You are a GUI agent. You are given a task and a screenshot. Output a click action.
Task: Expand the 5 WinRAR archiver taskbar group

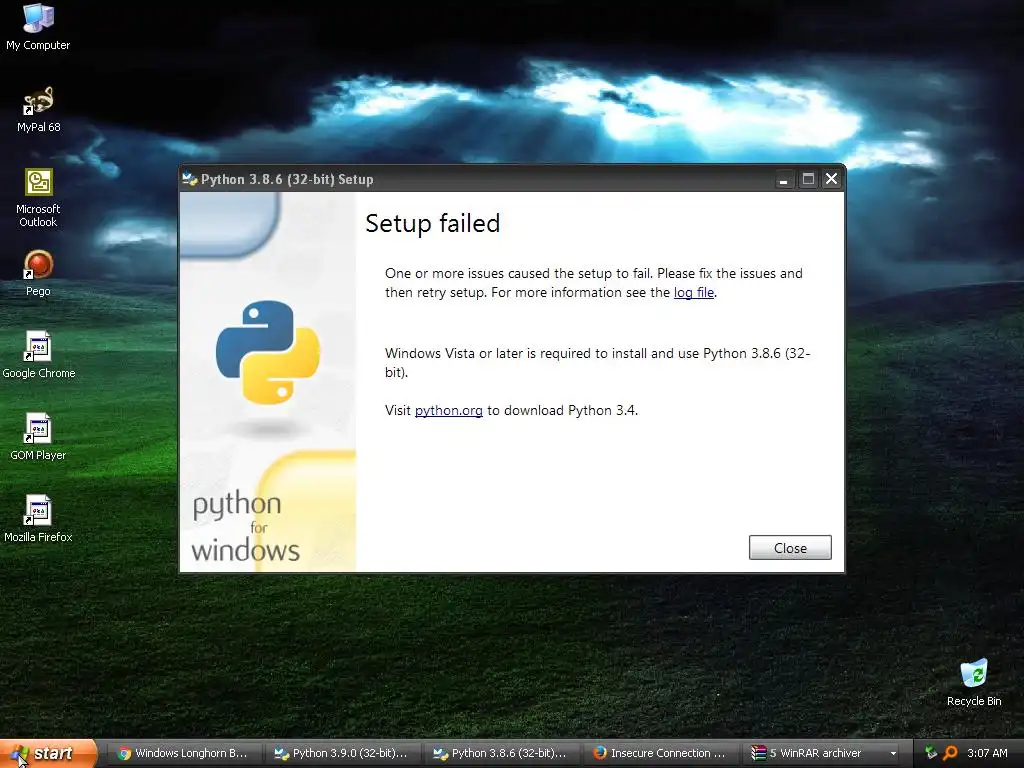(824, 753)
